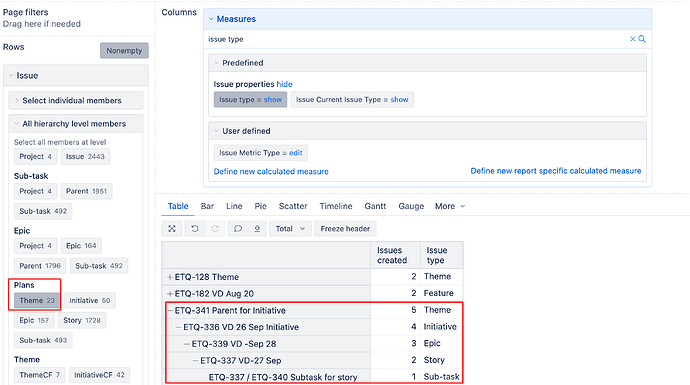Viewport: 690px width, 385px height.
Task: Select the ThemeCF 7 level
Action: 40,375
